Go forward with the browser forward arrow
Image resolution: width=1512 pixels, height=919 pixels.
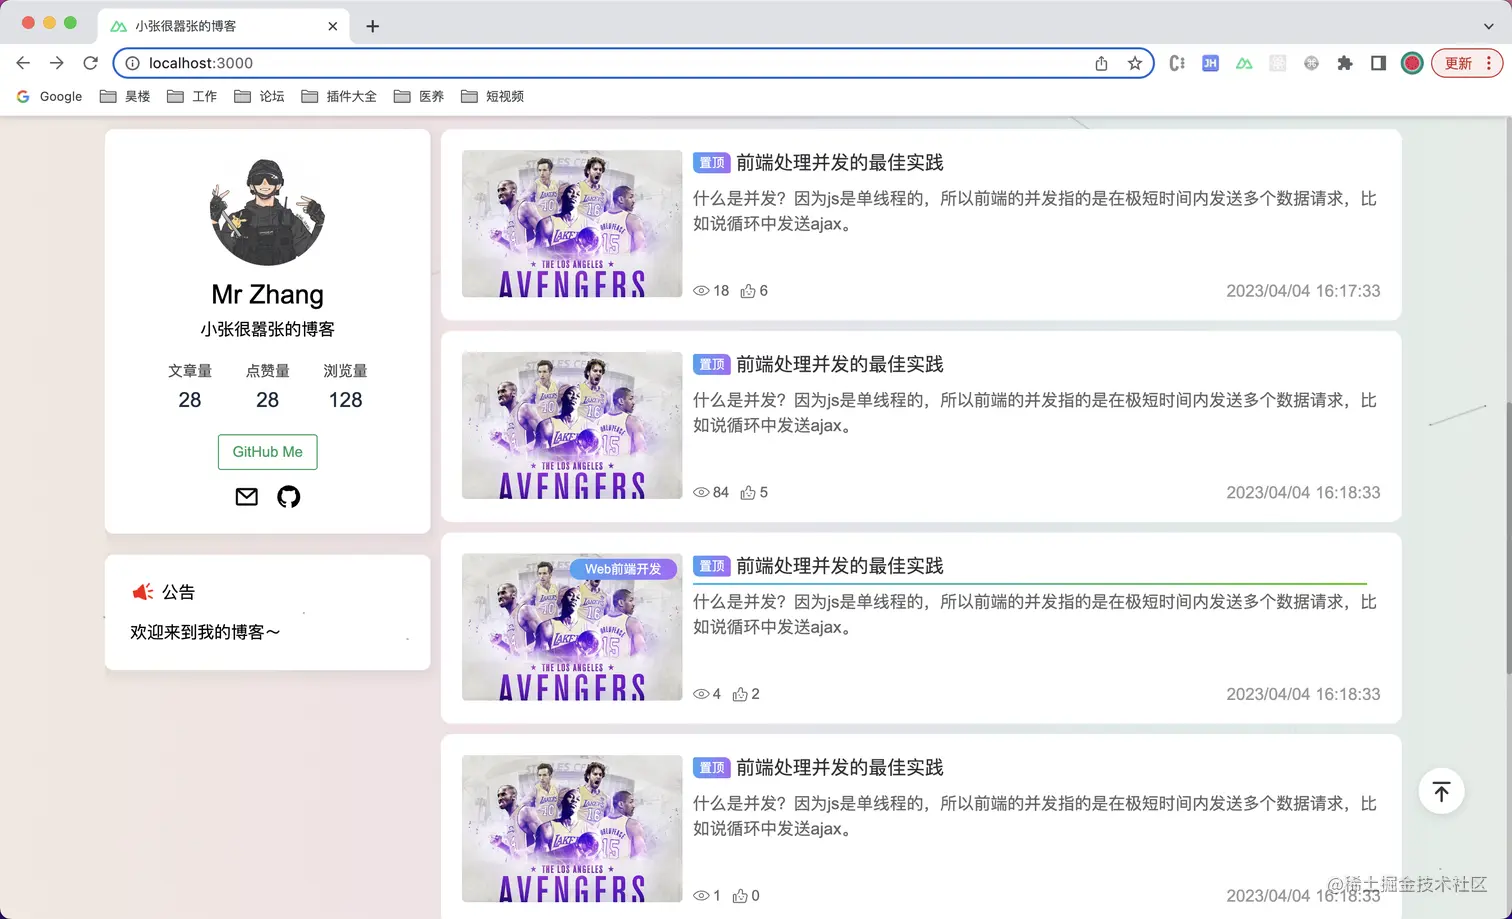tap(57, 63)
